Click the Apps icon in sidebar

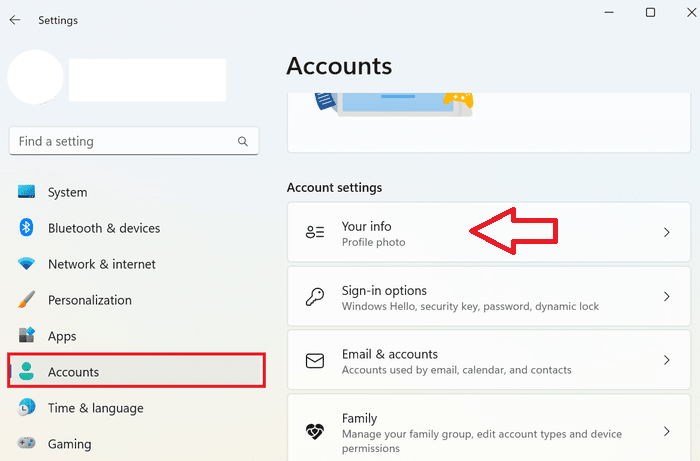coord(26,335)
